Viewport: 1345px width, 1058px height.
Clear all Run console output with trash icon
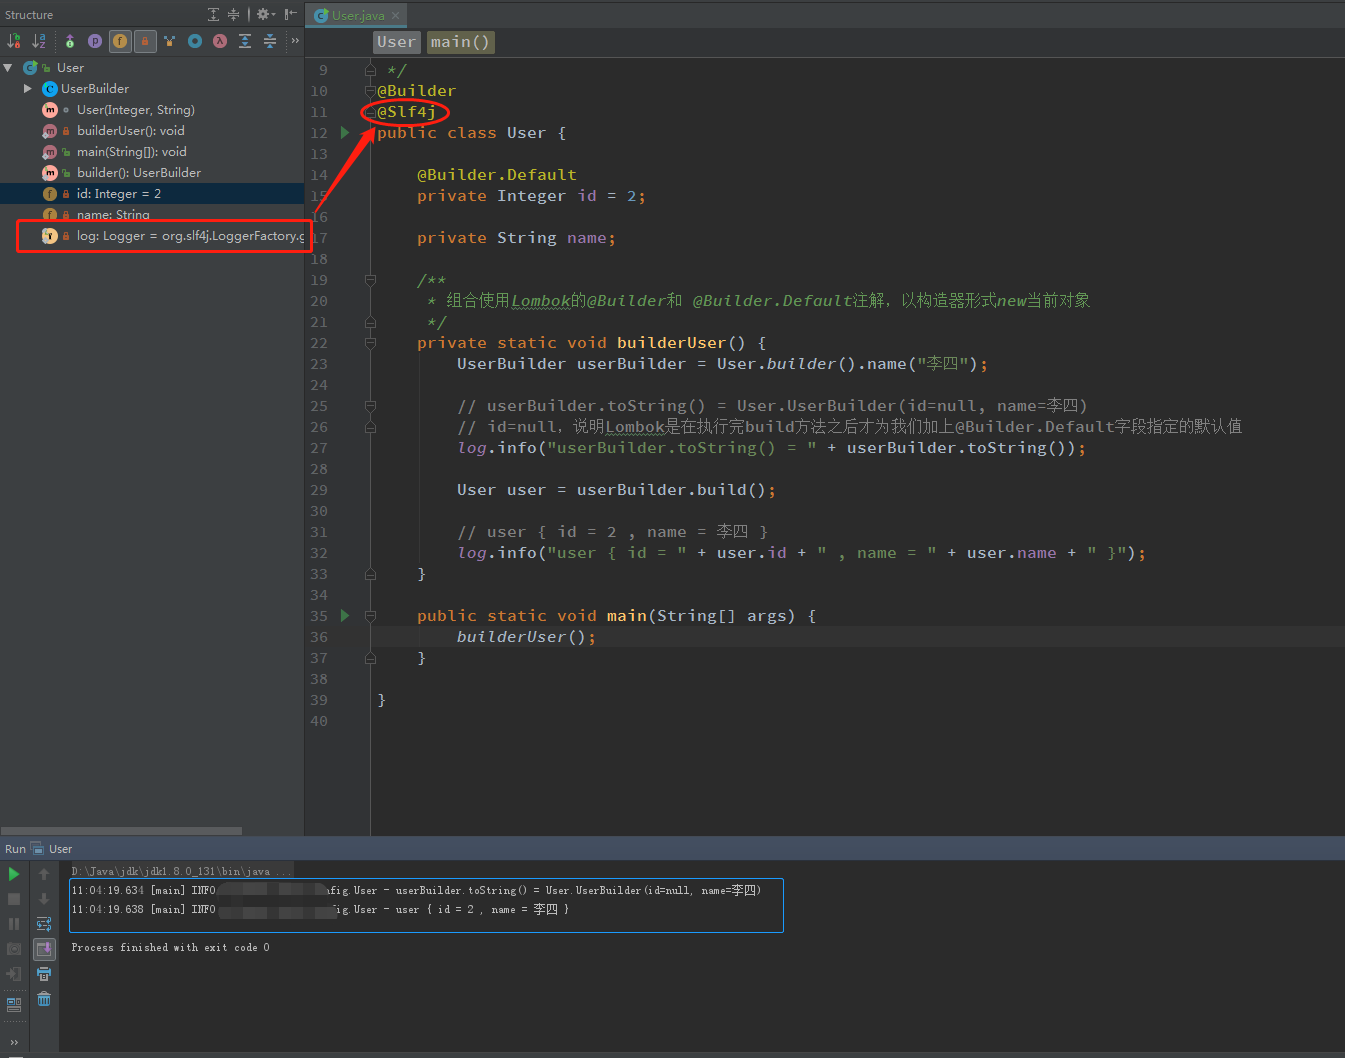tap(44, 999)
